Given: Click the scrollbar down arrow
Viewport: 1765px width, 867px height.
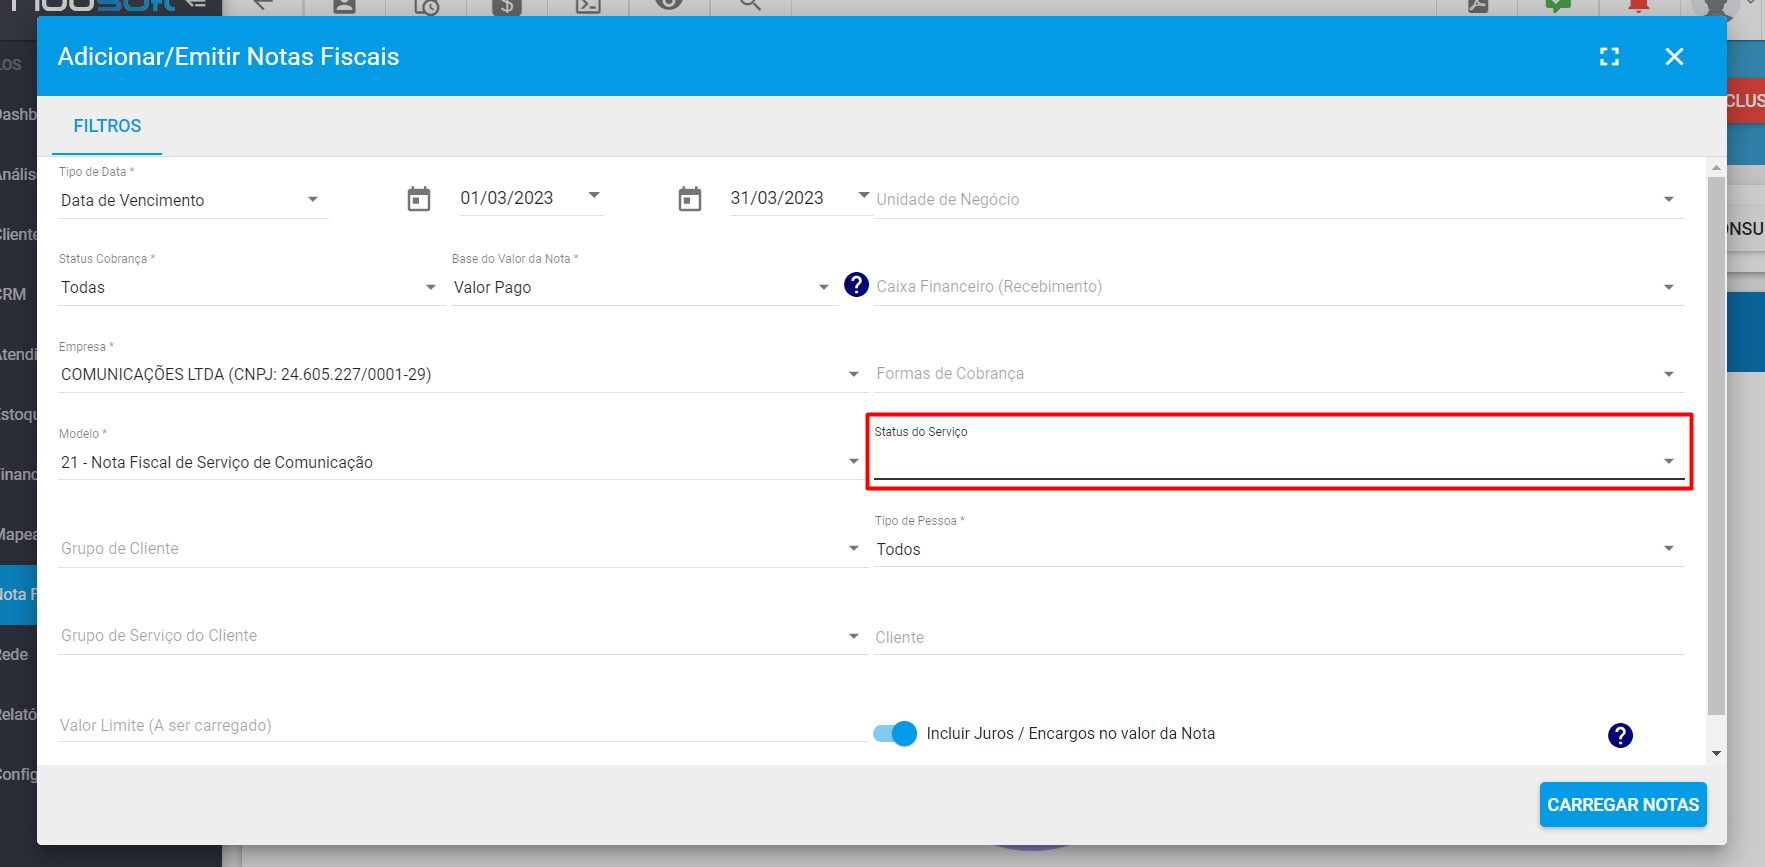Looking at the screenshot, I should point(1716,754).
